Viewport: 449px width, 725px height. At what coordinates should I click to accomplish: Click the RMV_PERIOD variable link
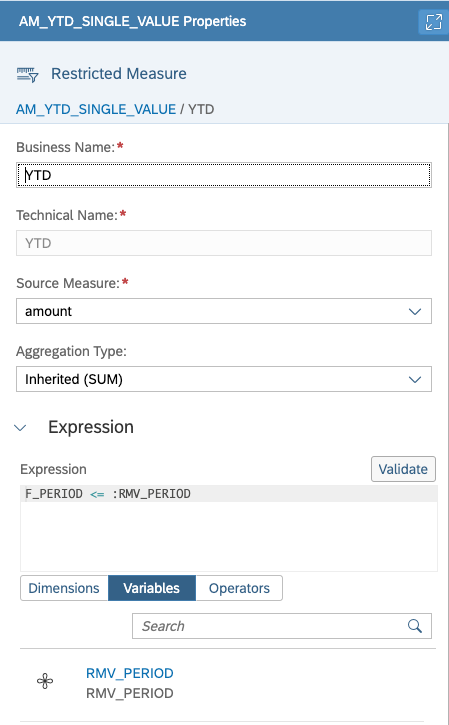point(129,673)
